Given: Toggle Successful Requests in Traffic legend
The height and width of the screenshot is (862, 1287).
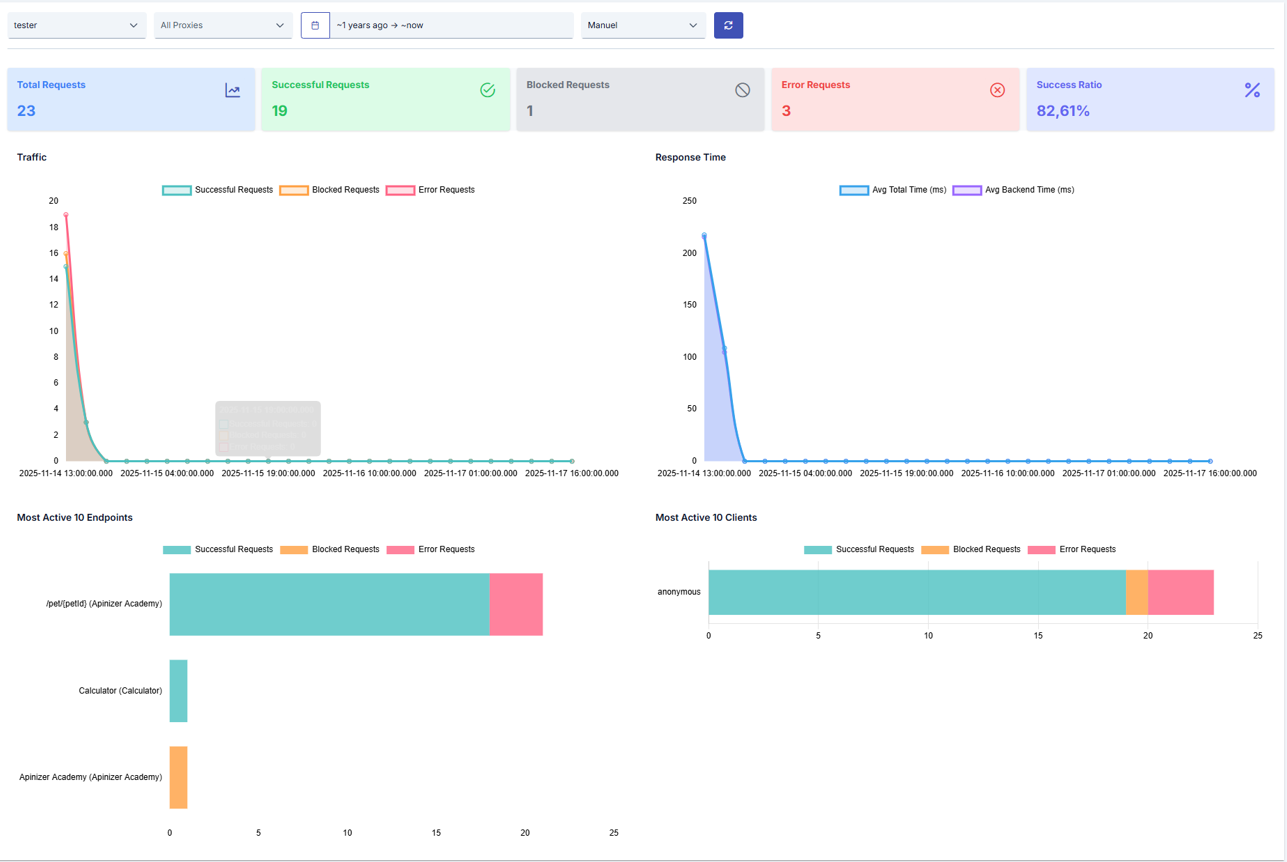Looking at the screenshot, I should [218, 190].
